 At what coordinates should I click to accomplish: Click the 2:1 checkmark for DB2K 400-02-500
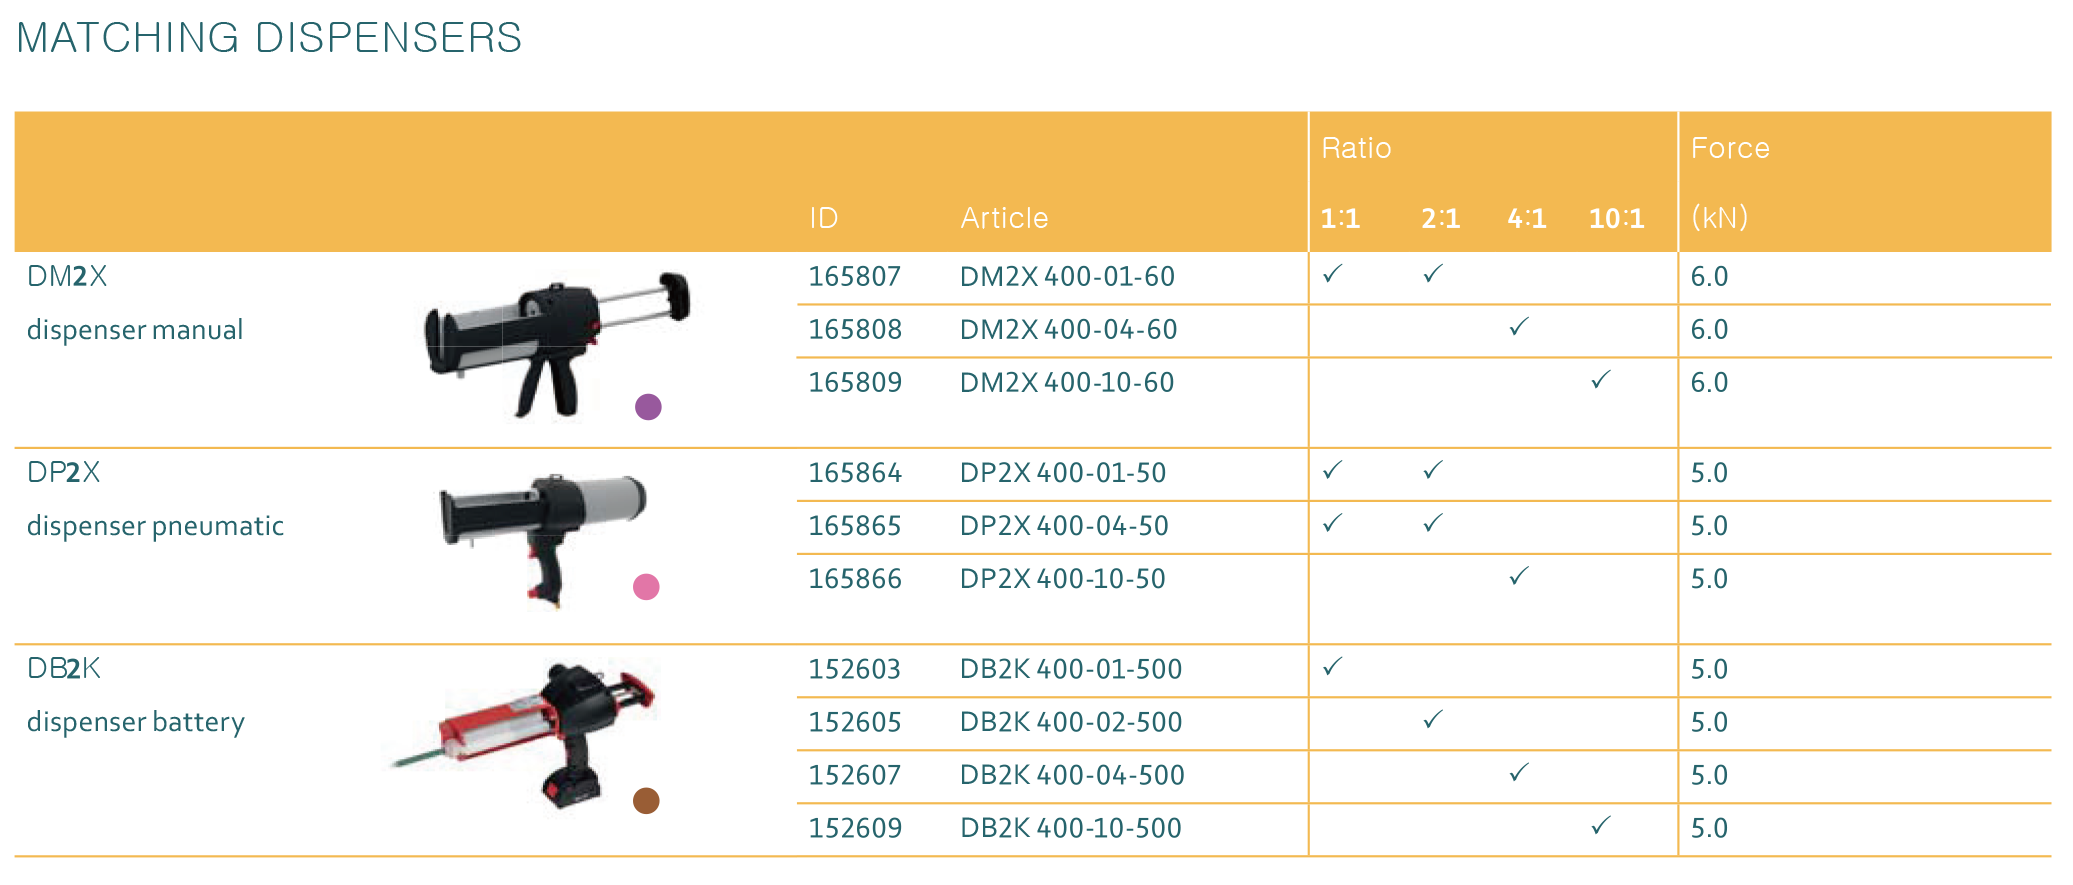[x=1433, y=720]
